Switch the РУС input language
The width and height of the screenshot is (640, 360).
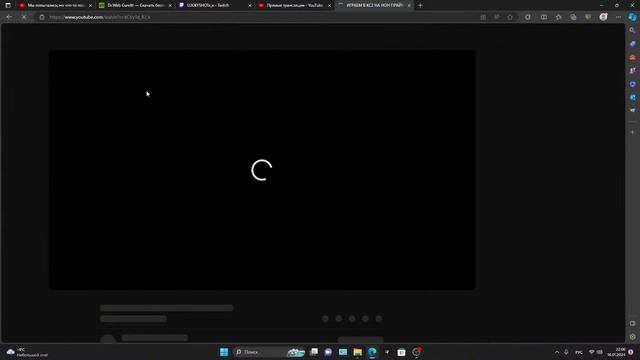point(579,352)
